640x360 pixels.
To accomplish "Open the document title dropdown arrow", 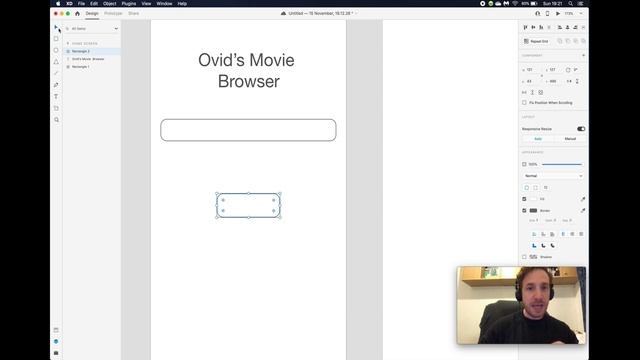I will click(356, 13).
